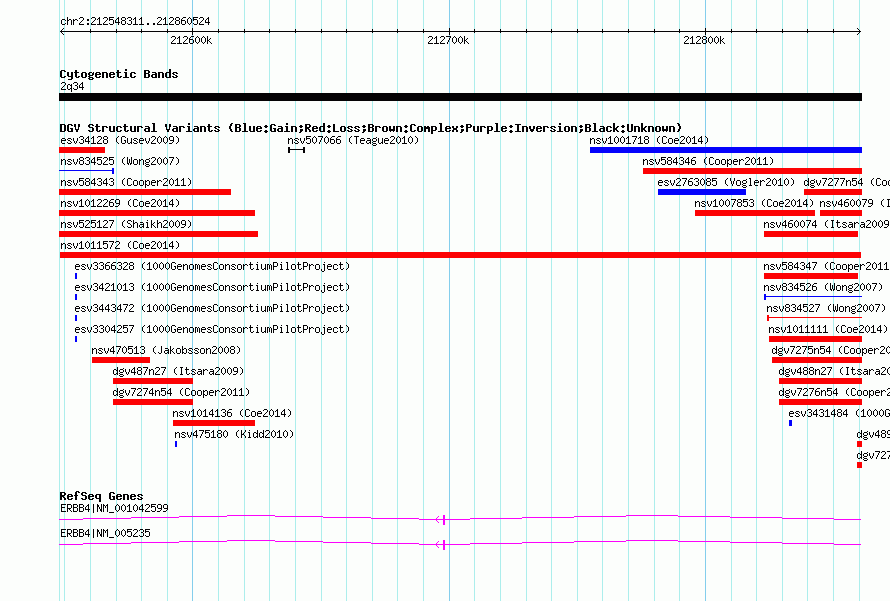This screenshot has height=601, width=890.
Task: Select nsv475180 (Kidd2010) label
Action: [234, 434]
